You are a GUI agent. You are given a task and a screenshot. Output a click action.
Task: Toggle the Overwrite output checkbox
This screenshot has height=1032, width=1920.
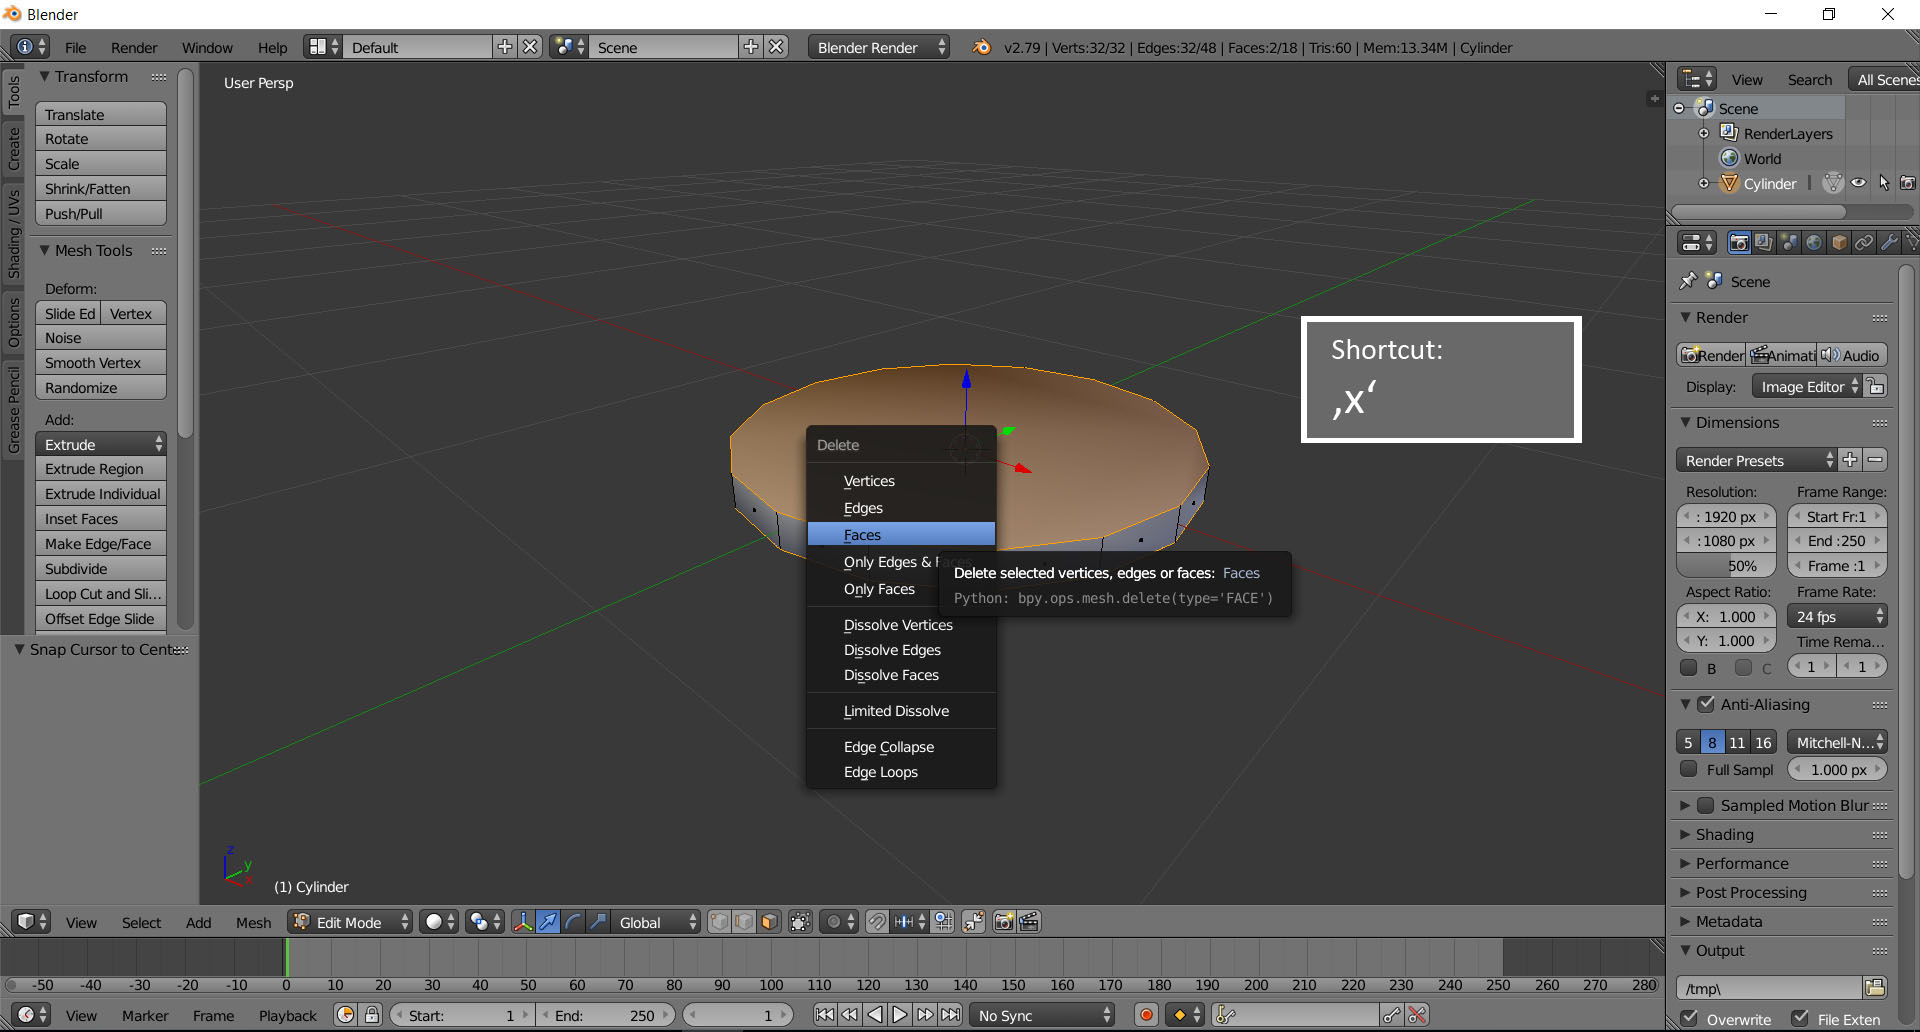1689,1018
